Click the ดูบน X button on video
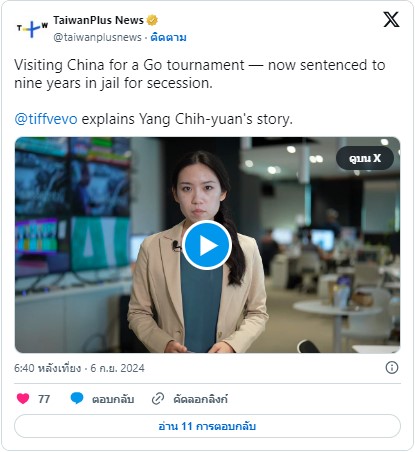This screenshot has height=452, width=415. pyautogui.click(x=365, y=158)
